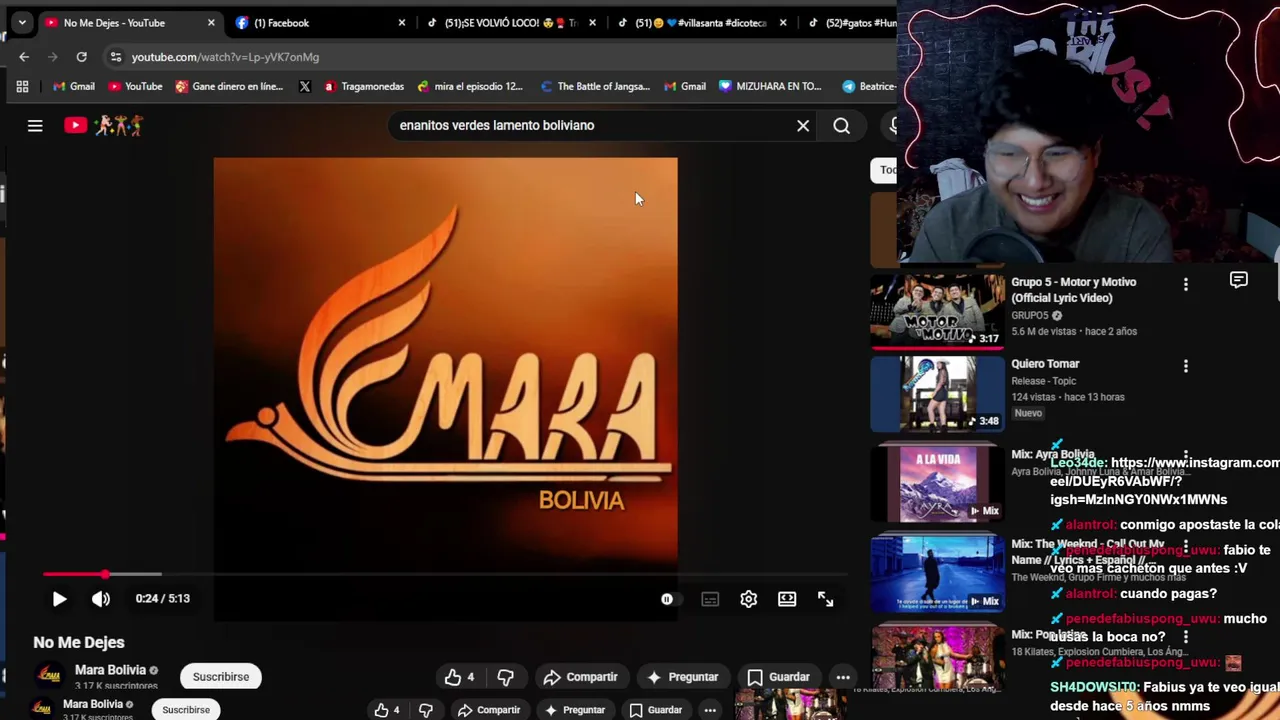
Task: Open more actions three-dot menu under the video
Action: (x=843, y=677)
